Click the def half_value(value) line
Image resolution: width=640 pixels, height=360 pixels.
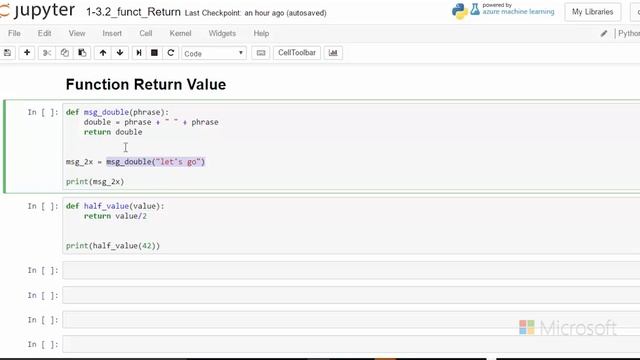115,206
